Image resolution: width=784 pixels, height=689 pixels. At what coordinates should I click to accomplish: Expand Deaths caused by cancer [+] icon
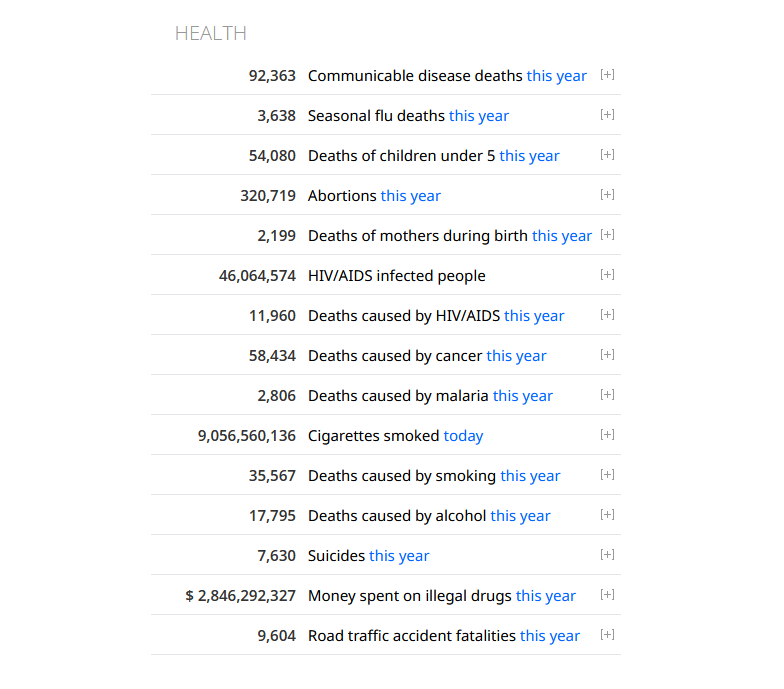607,354
